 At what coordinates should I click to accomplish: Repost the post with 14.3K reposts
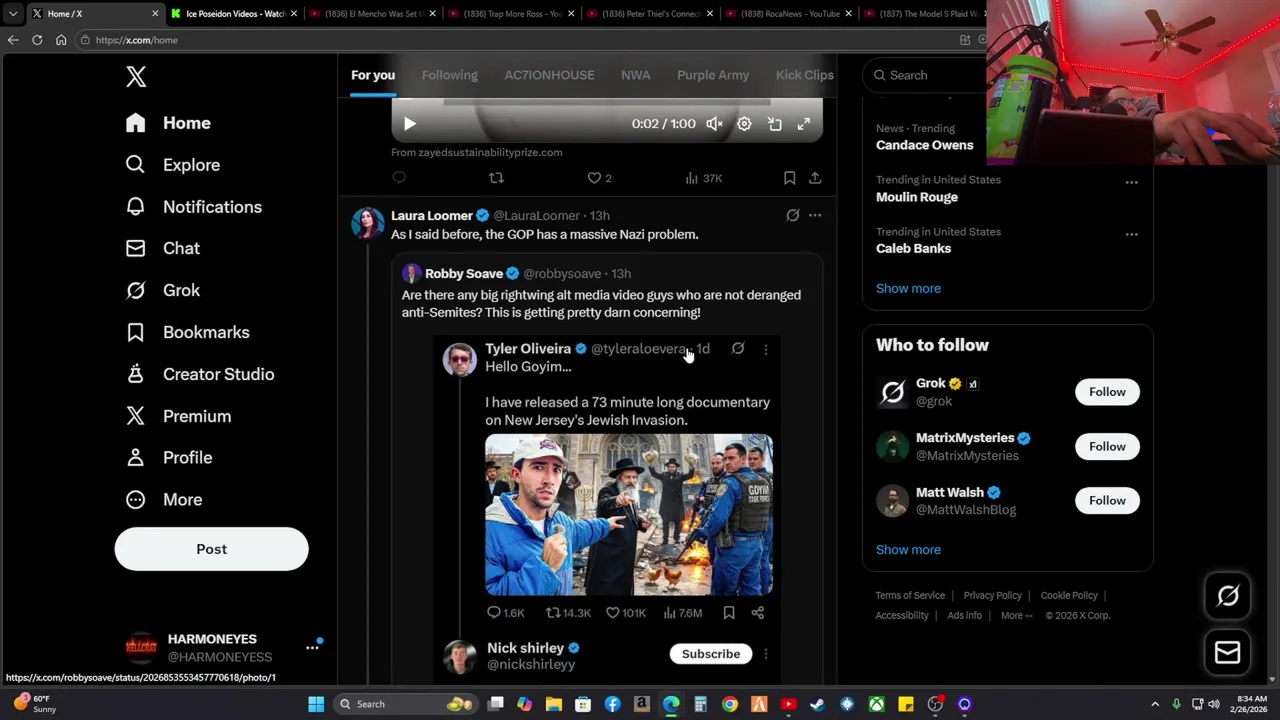point(568,613)
